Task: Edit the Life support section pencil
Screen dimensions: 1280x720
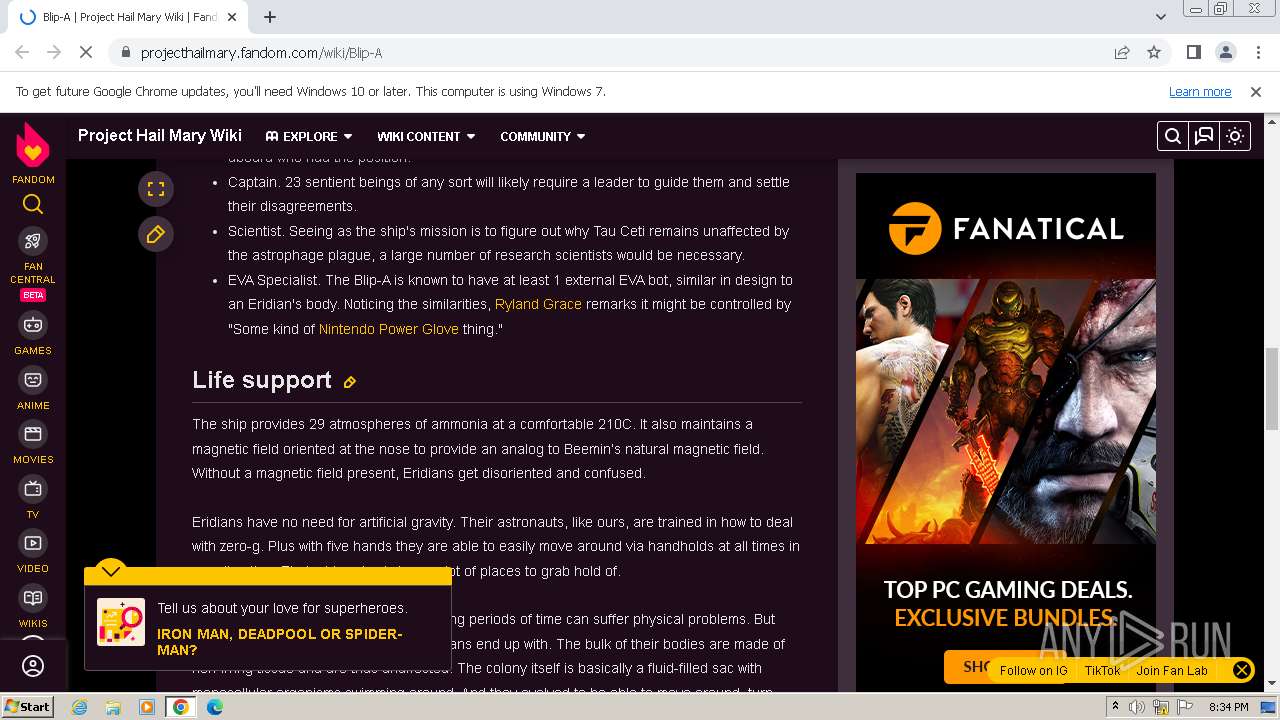Action: [x=350, y=382]
